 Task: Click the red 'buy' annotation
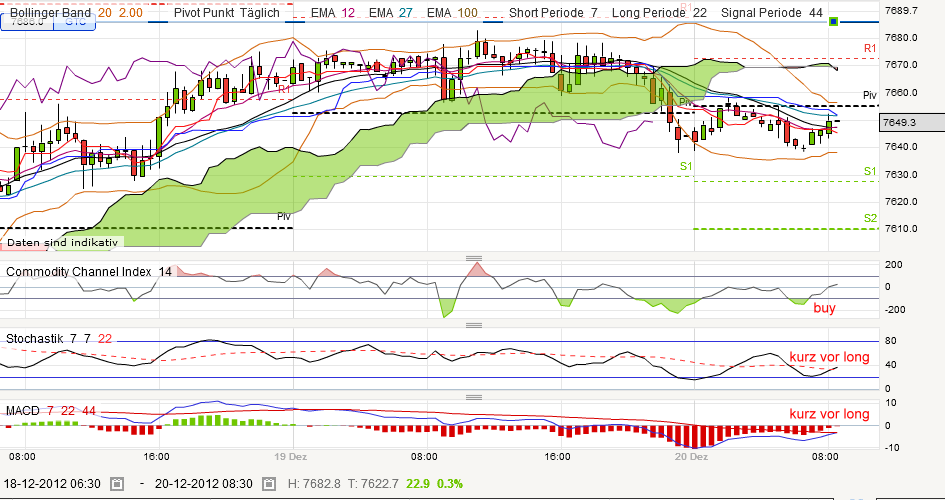click(824, 308)
